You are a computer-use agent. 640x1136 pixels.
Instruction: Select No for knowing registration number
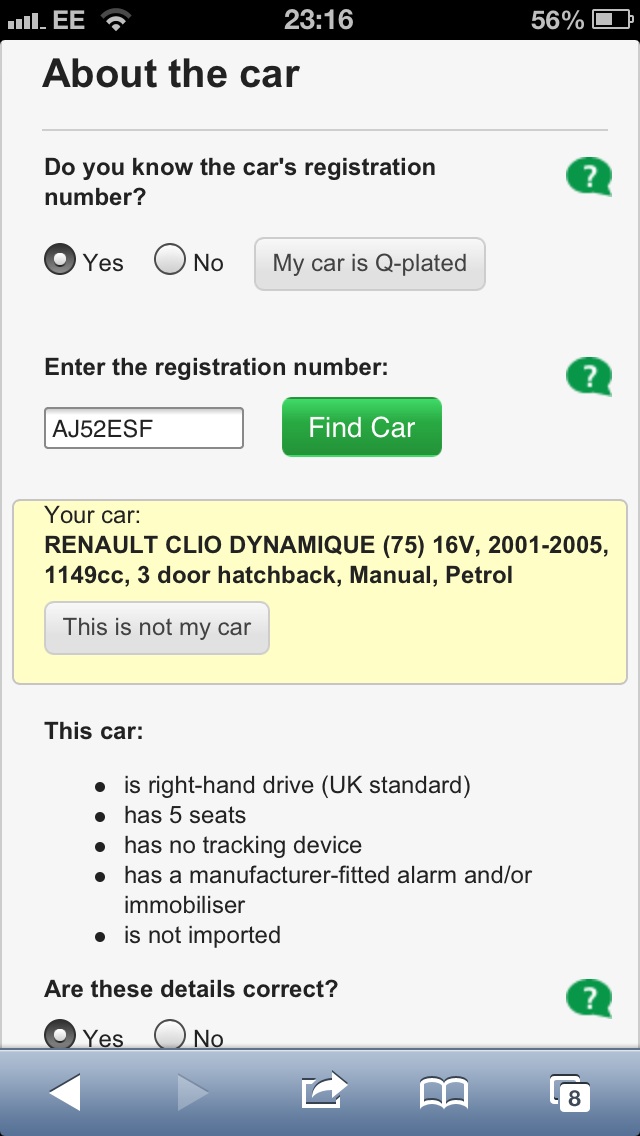pyautogui.click(x=170, y=261)
